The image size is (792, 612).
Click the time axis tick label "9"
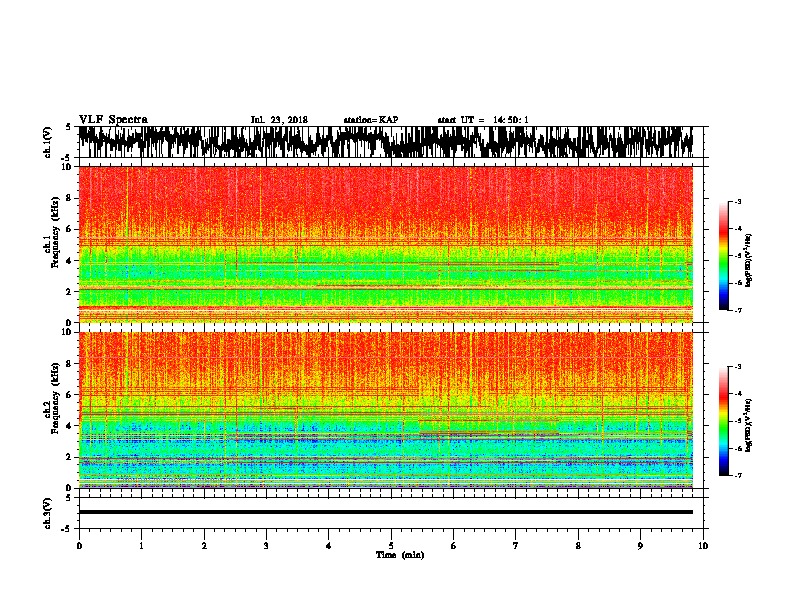coord(640,546)
